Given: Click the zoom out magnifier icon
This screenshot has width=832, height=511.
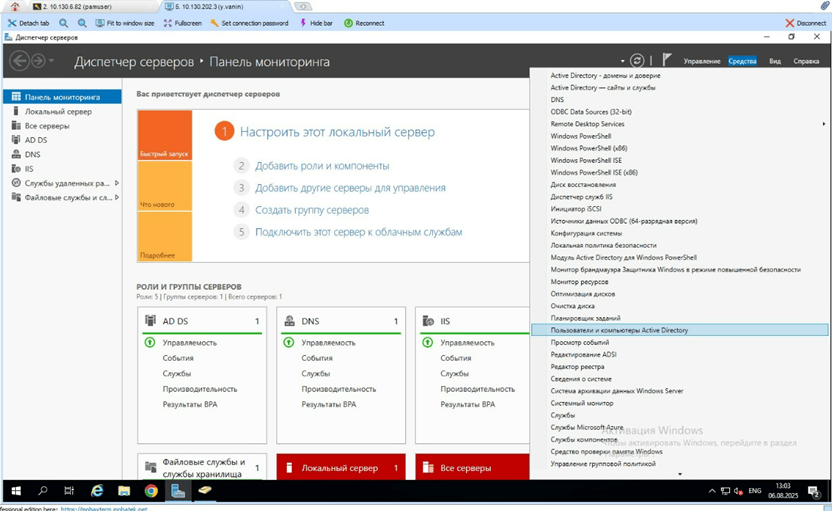Looking at the screenshot, I should click(82, 23).
